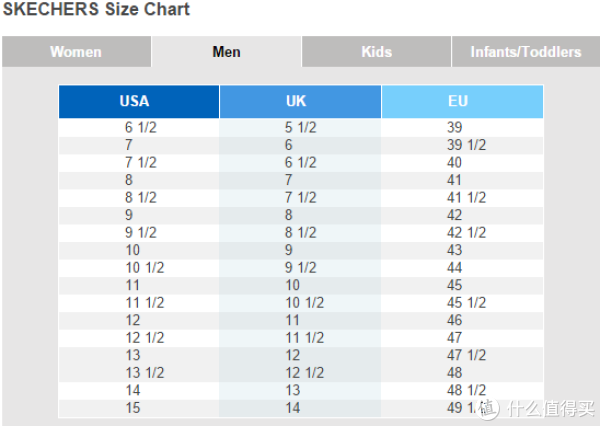
Task: Select the Men size tab
Action: tap(227, 52)
